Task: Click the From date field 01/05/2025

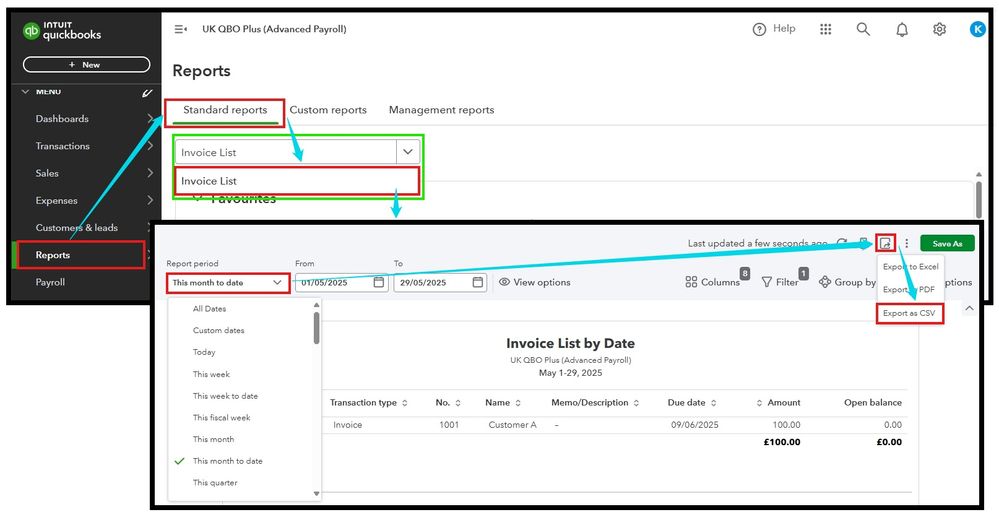Action: (341, 282)
